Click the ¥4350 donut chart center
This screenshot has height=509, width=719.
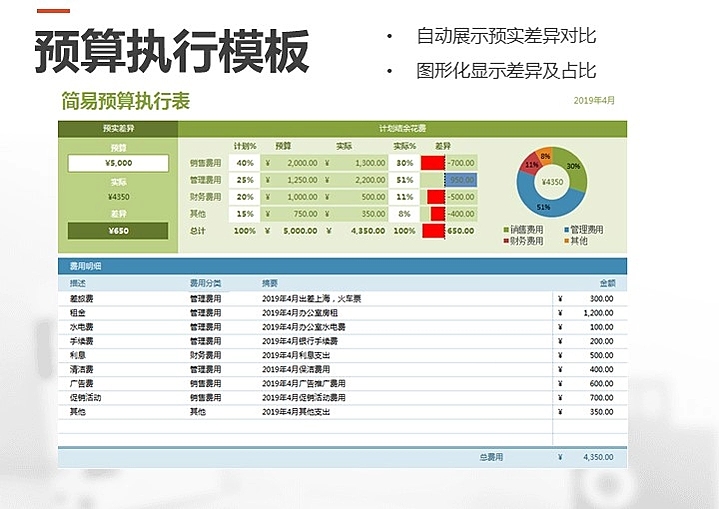(x=551, y=182)
